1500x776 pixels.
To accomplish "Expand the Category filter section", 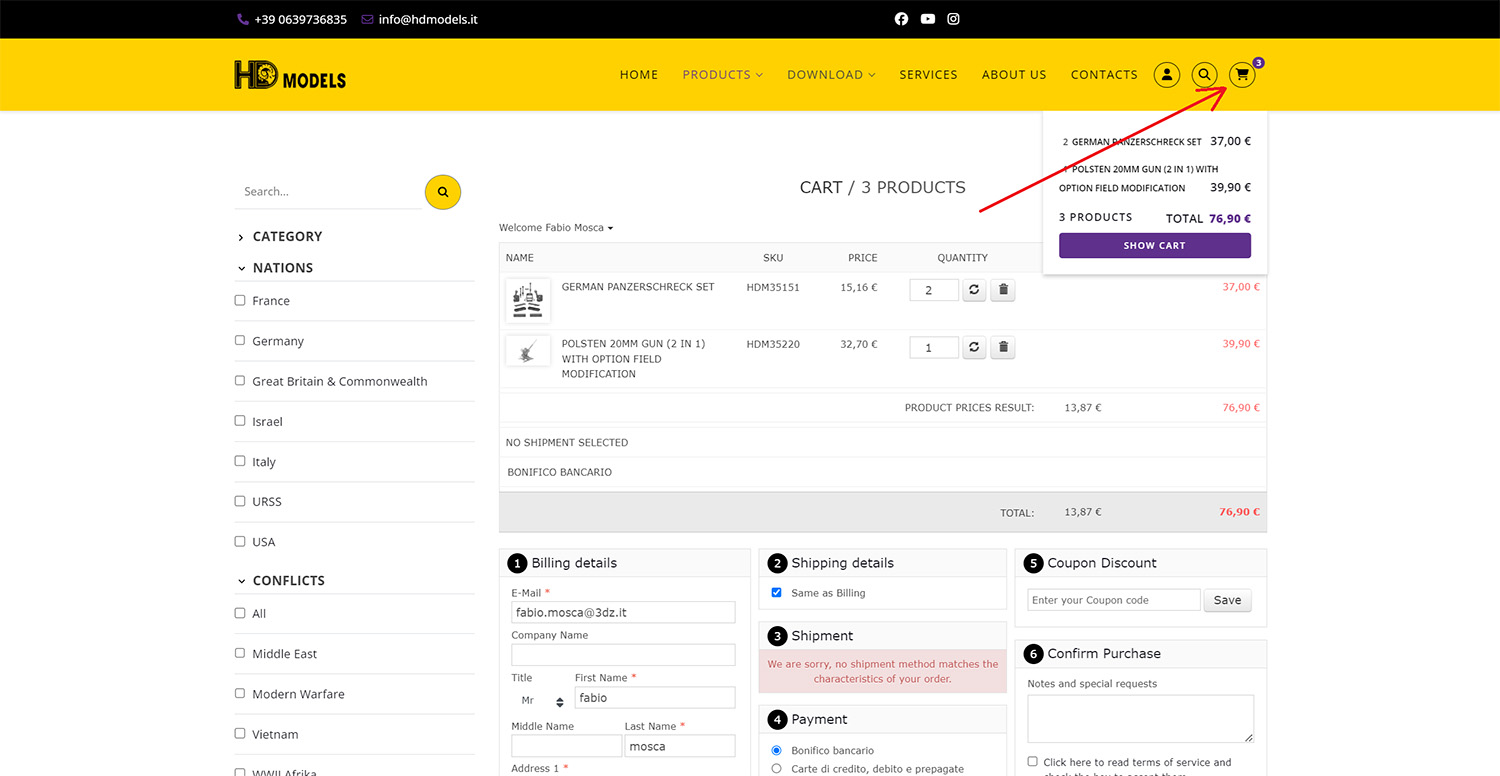I will tap(286, 237).
